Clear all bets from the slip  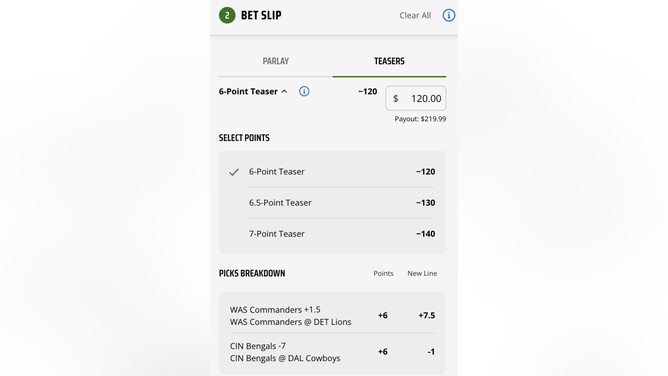[415, 15]
